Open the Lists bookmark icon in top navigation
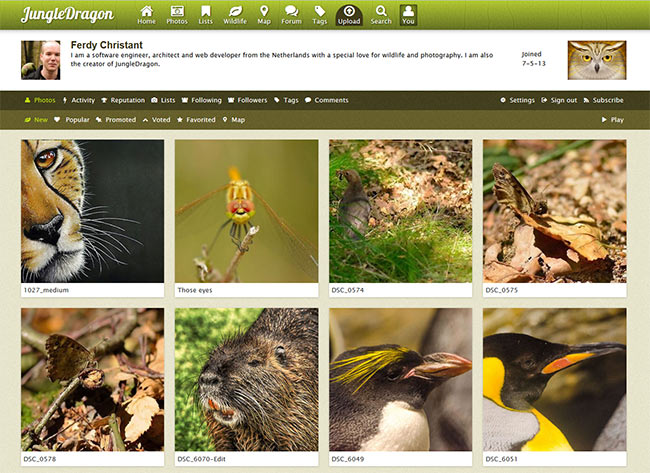Image resolution: width=650 pixels, height=473 pixels. (x=205, y=15)
